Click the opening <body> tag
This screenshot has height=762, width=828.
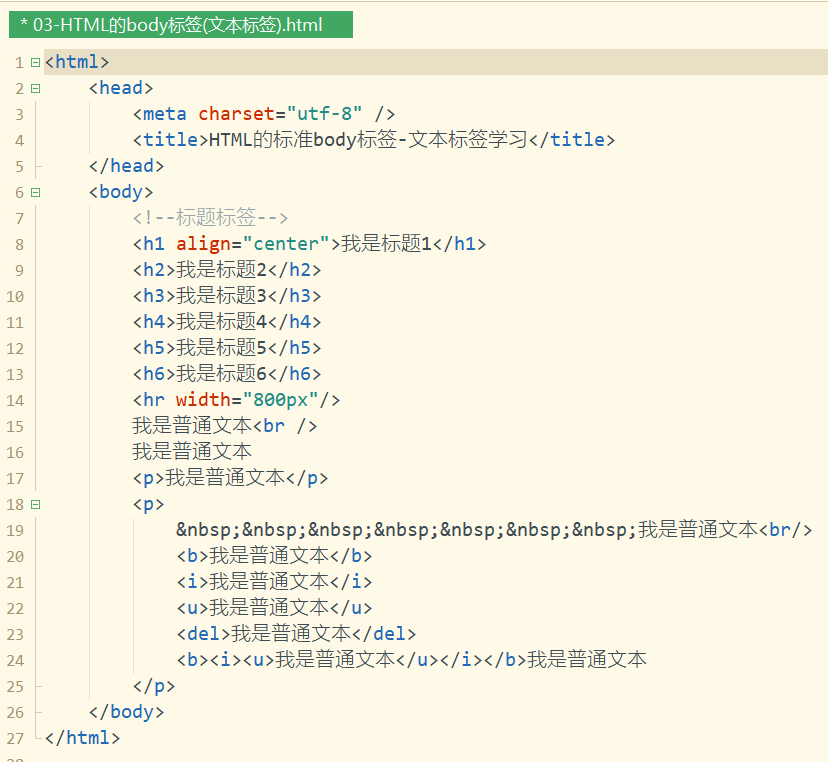(x=121, y=192)
